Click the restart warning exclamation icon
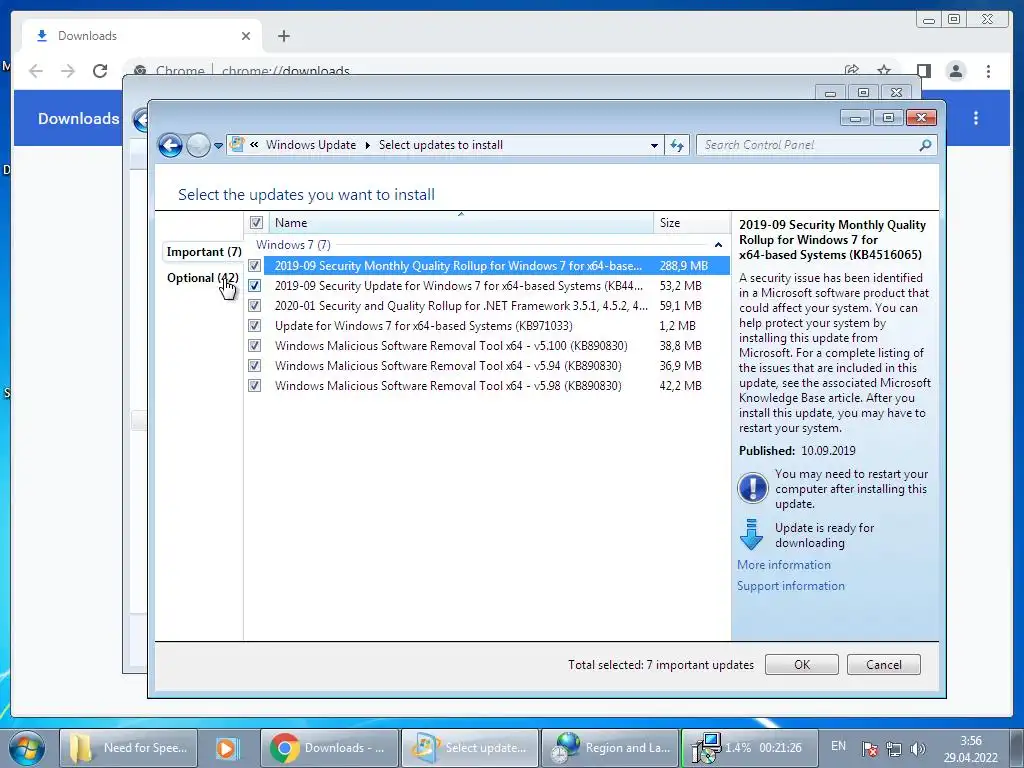The width and height of the screenshot is (1024, 768). [x=752, y=488]
